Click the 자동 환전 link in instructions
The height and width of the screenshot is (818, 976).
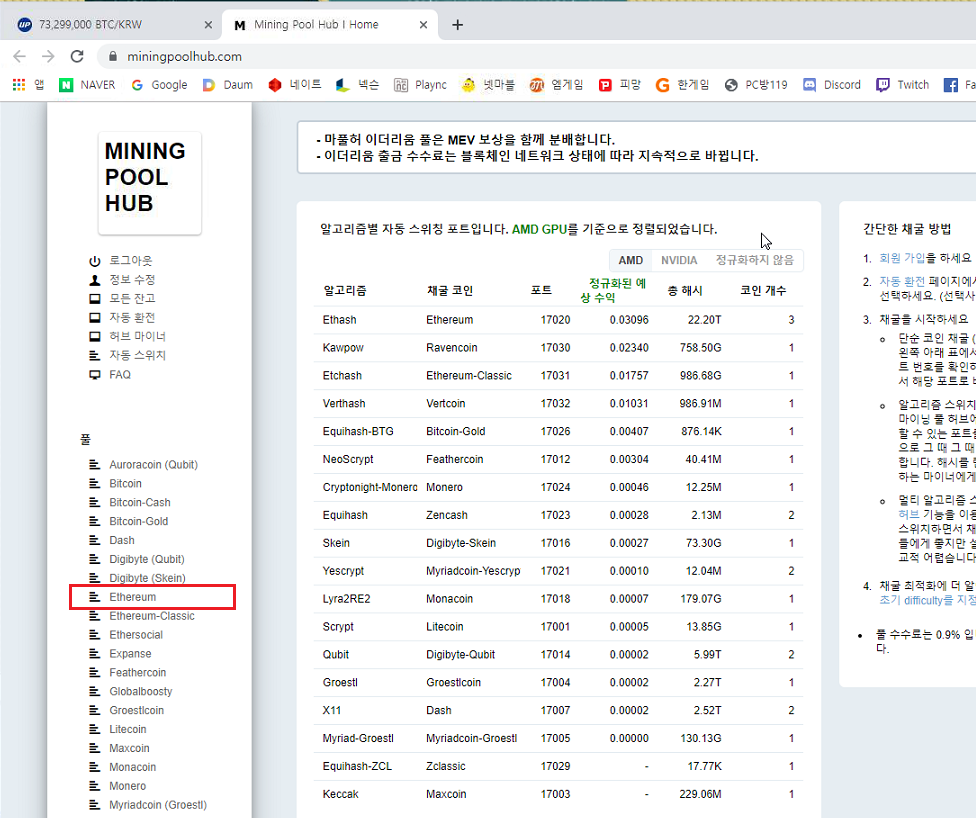point(902,281)
